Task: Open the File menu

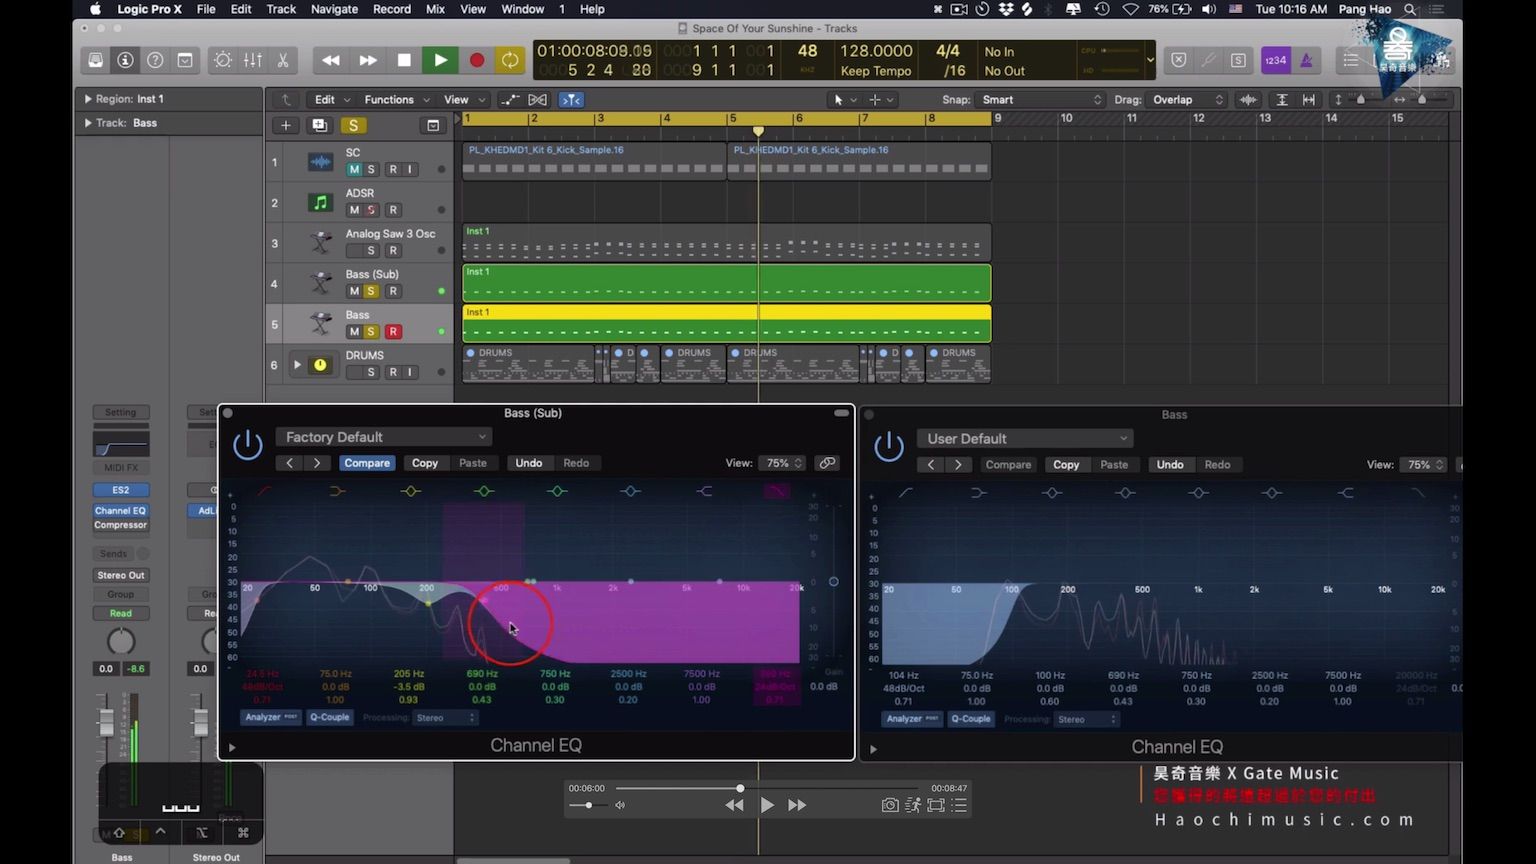Action: (206, 9)
